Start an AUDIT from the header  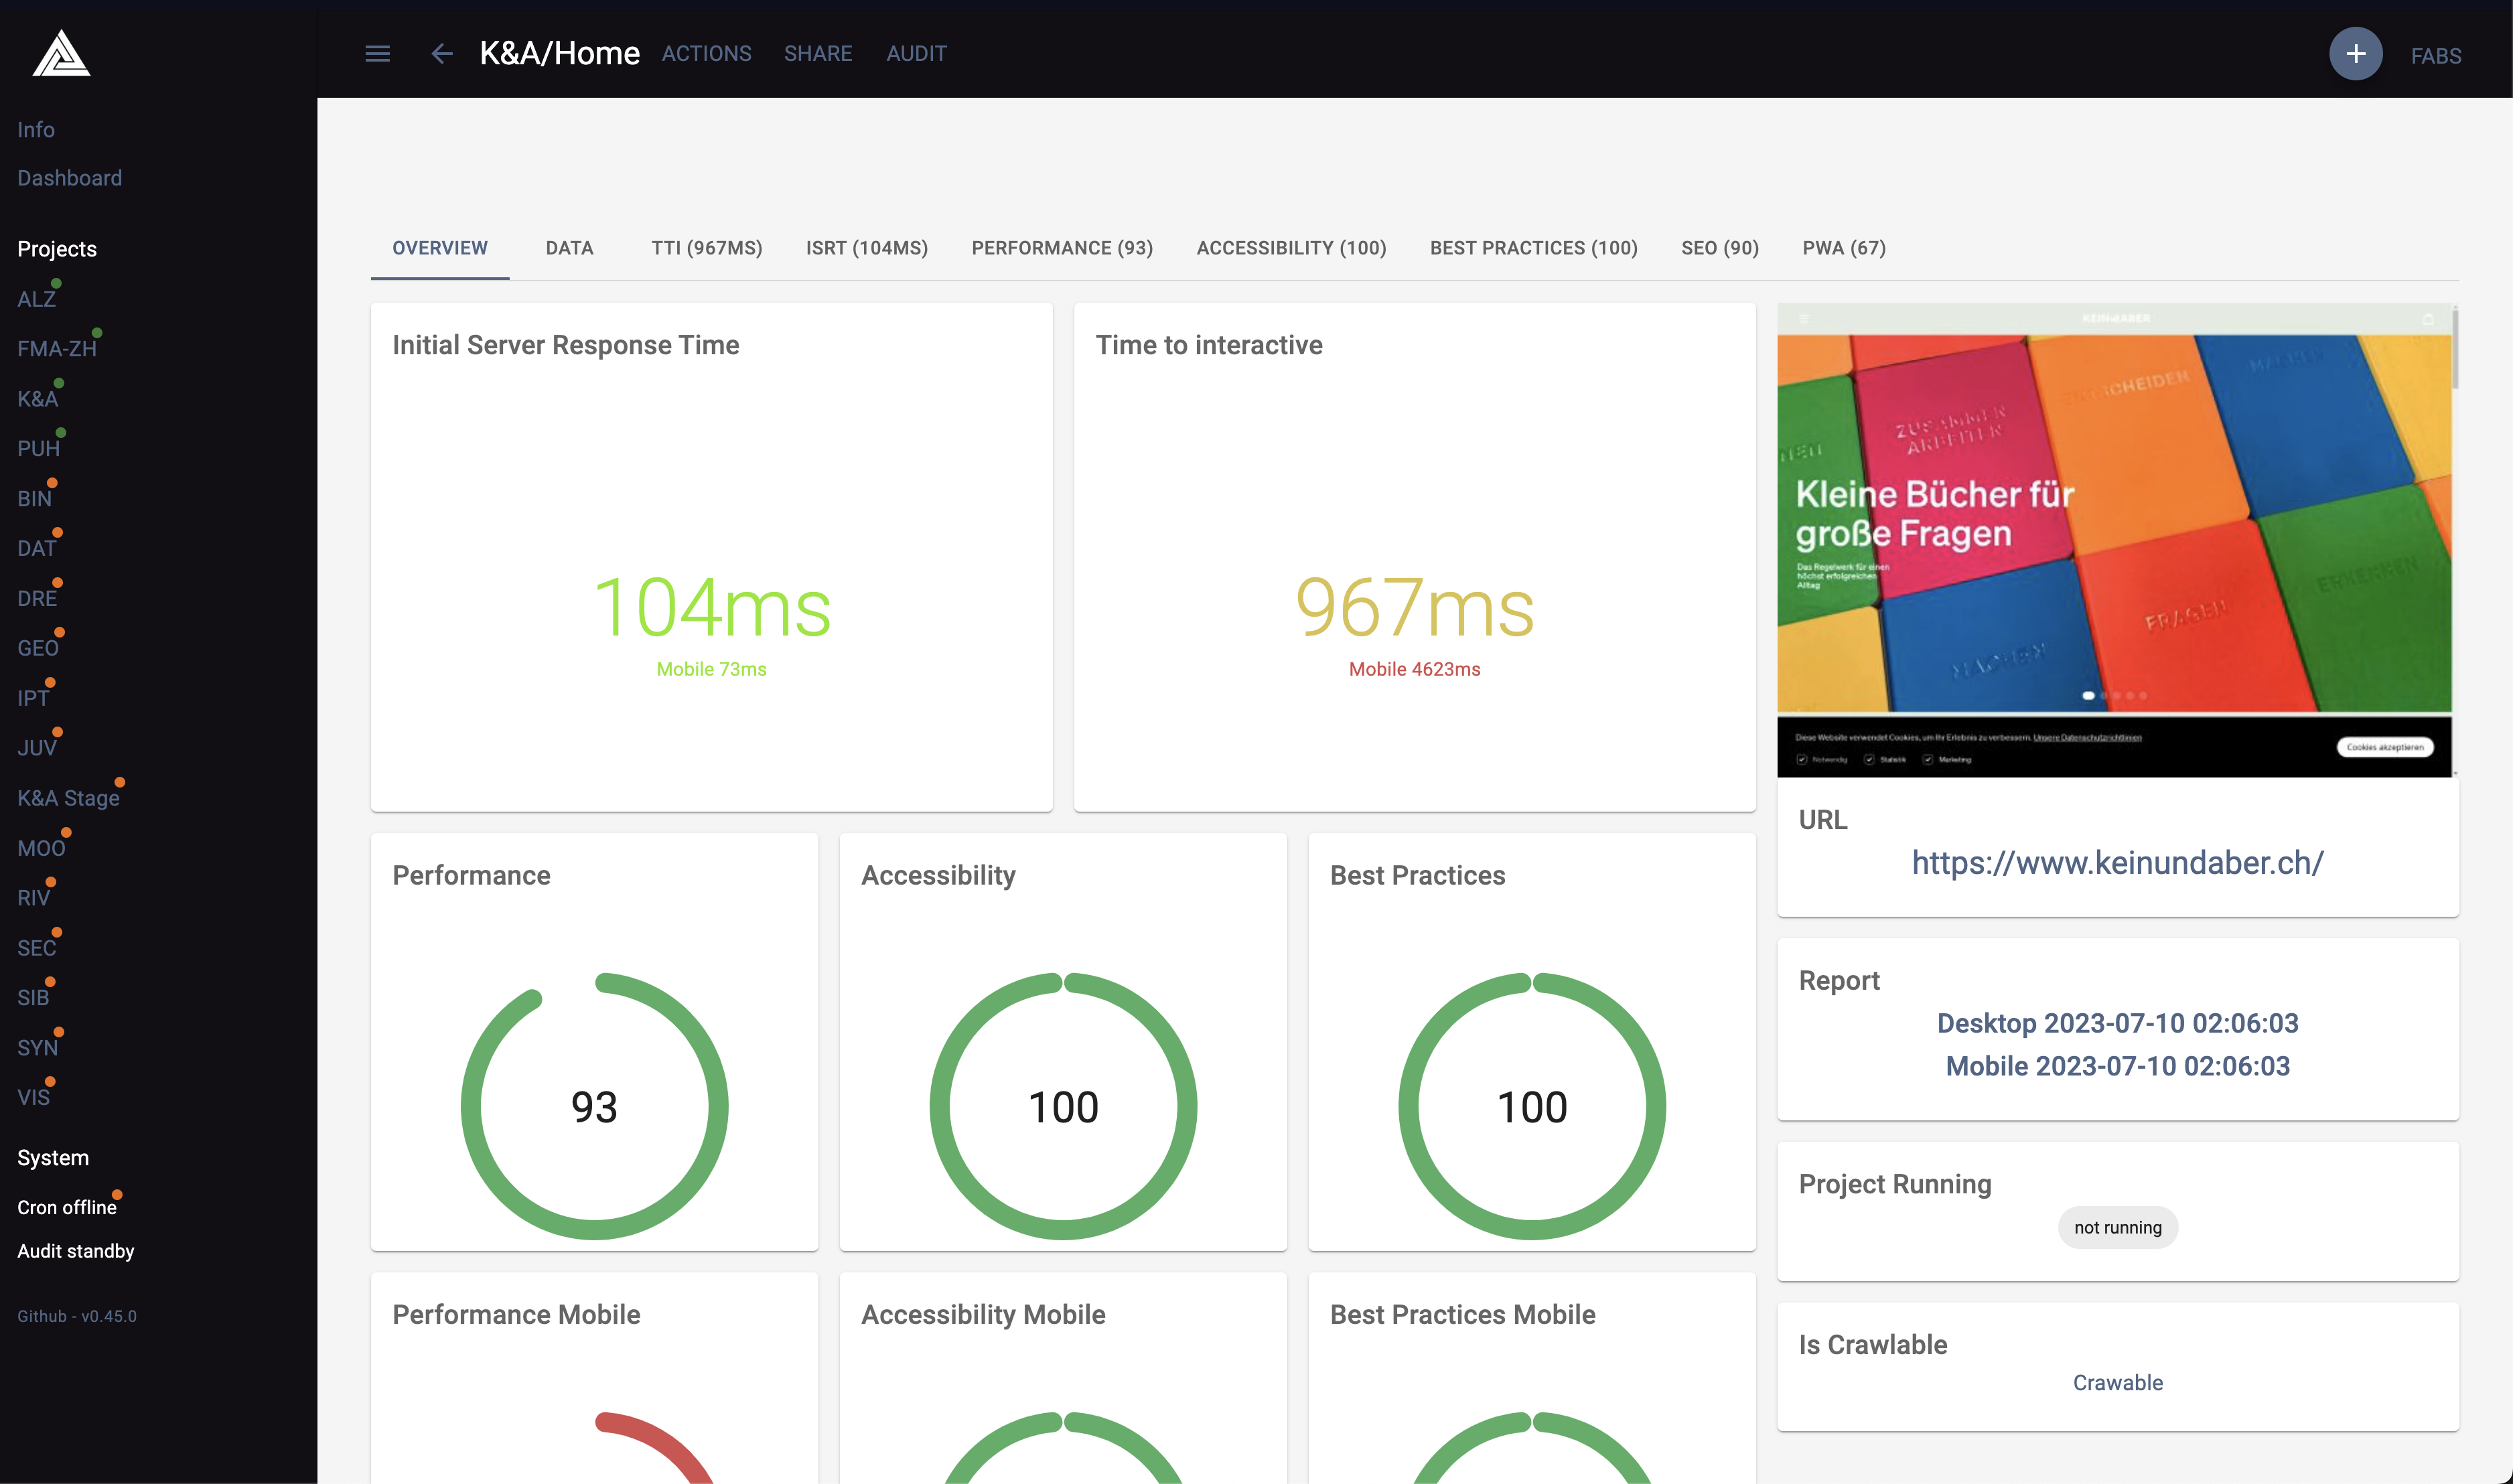point(915,53)
